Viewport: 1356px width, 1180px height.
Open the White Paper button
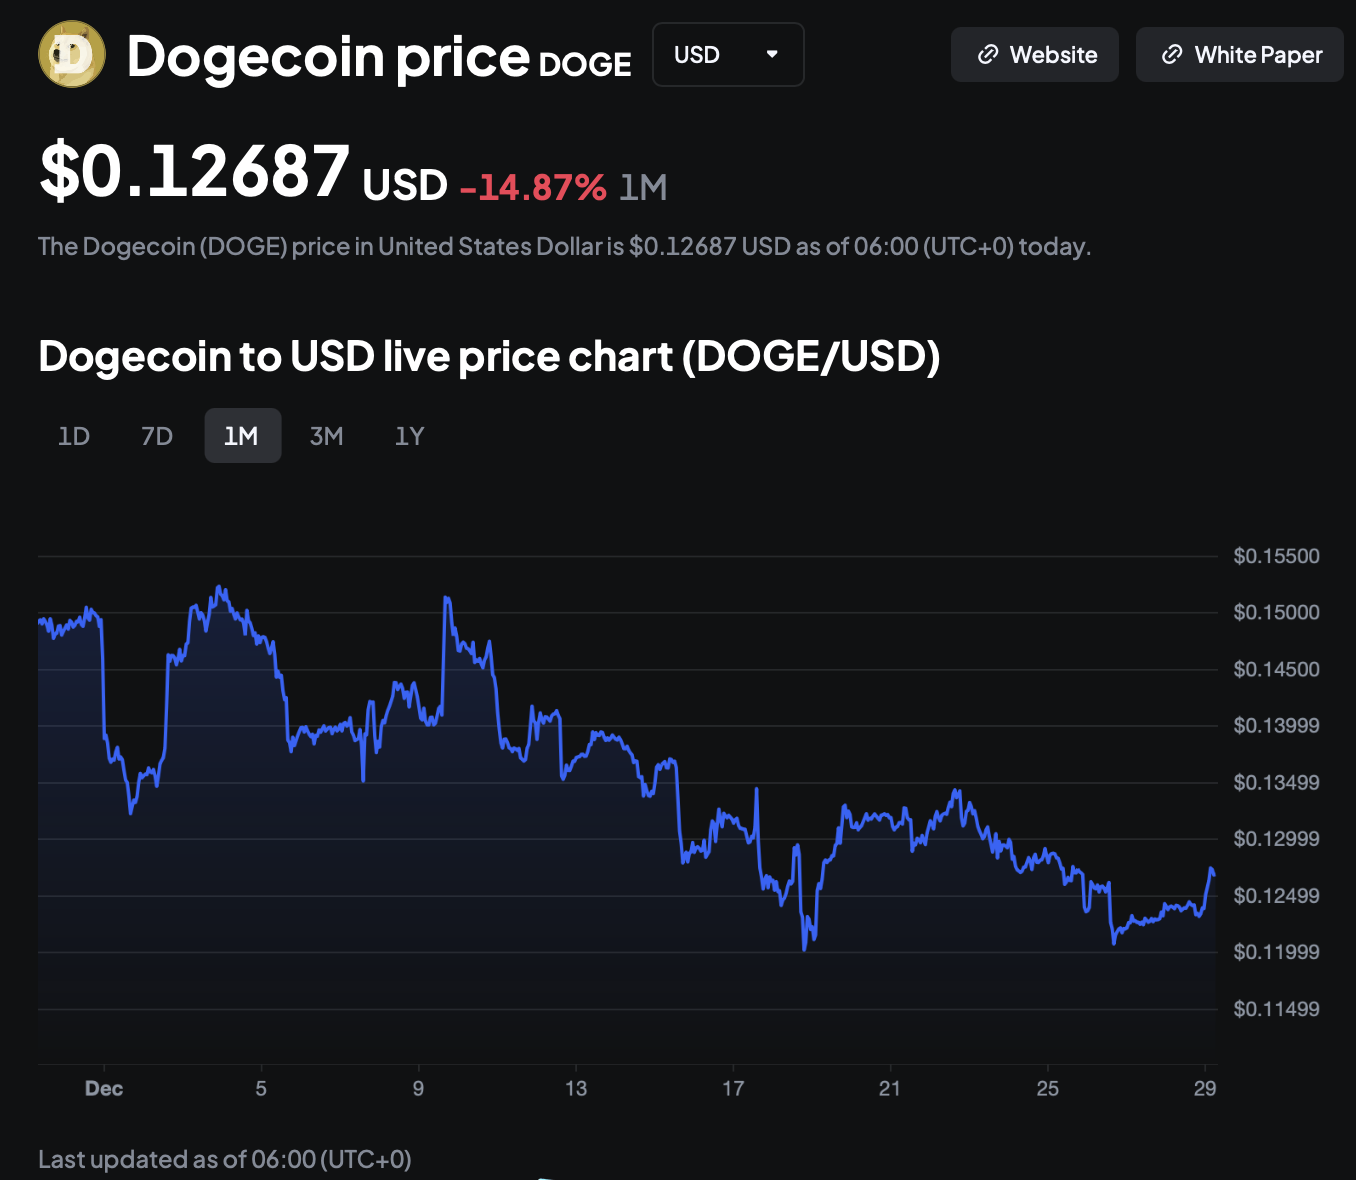pos(1240,55)
